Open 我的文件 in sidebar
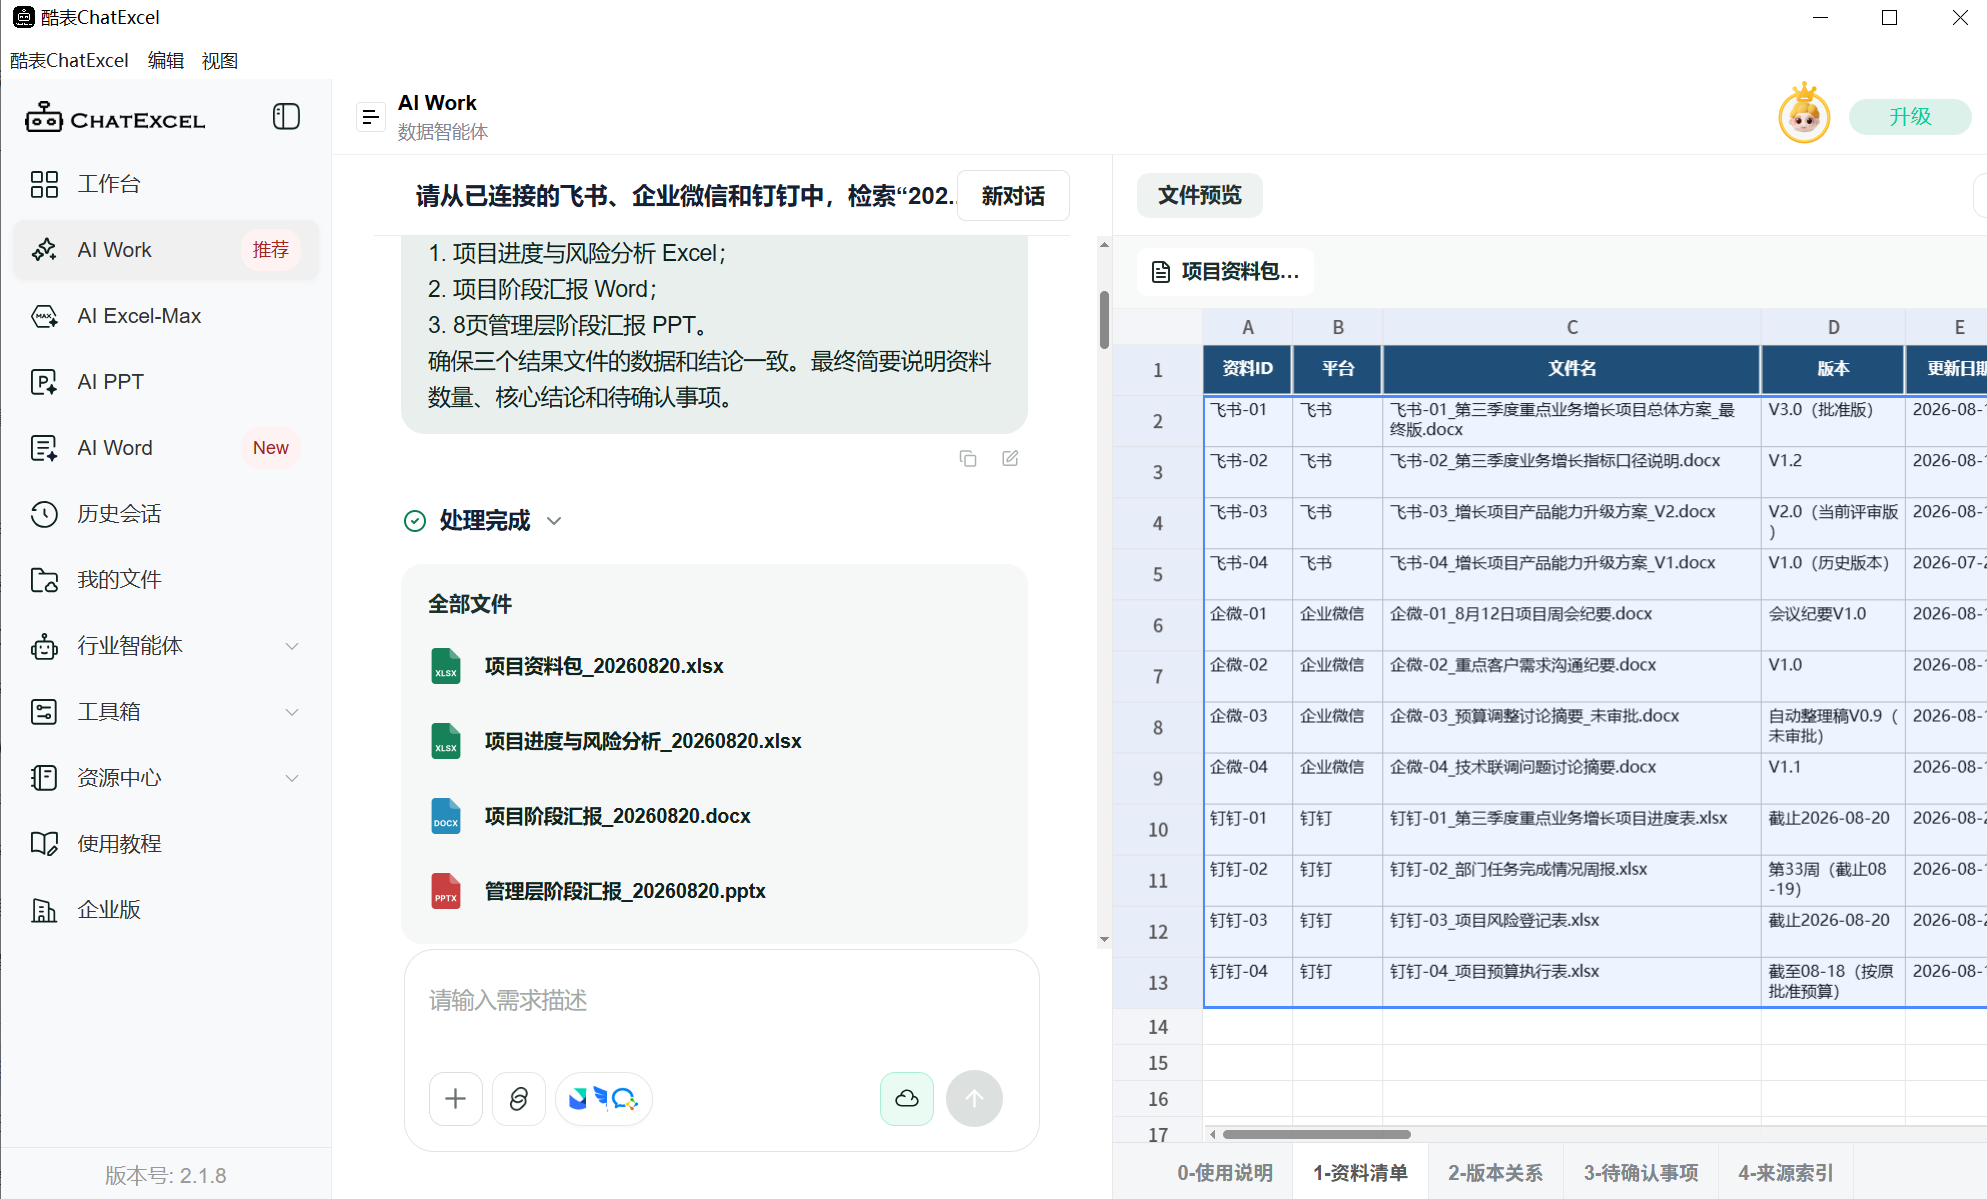This screenshot has width=1987, height=1199. pyautogui.click(x=166, y=580)
